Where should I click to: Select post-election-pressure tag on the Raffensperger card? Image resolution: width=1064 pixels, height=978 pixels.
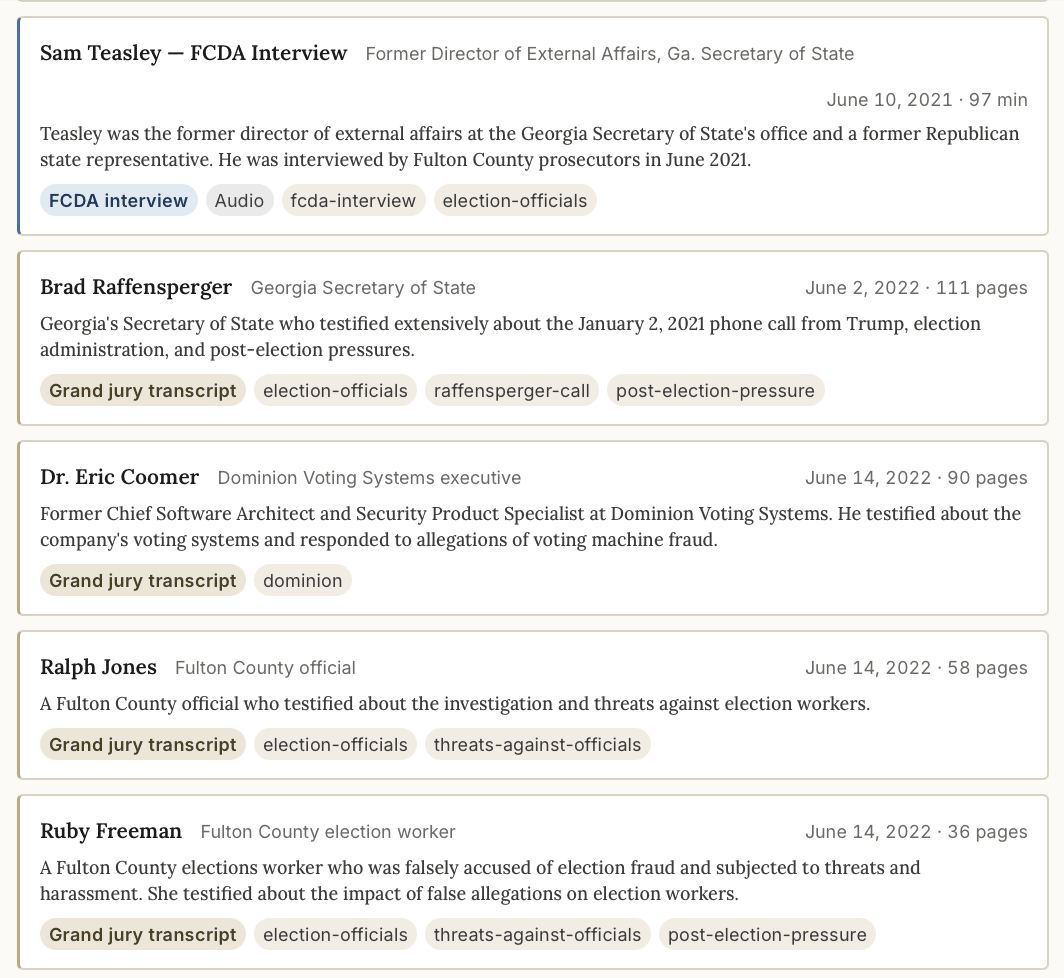715,391
